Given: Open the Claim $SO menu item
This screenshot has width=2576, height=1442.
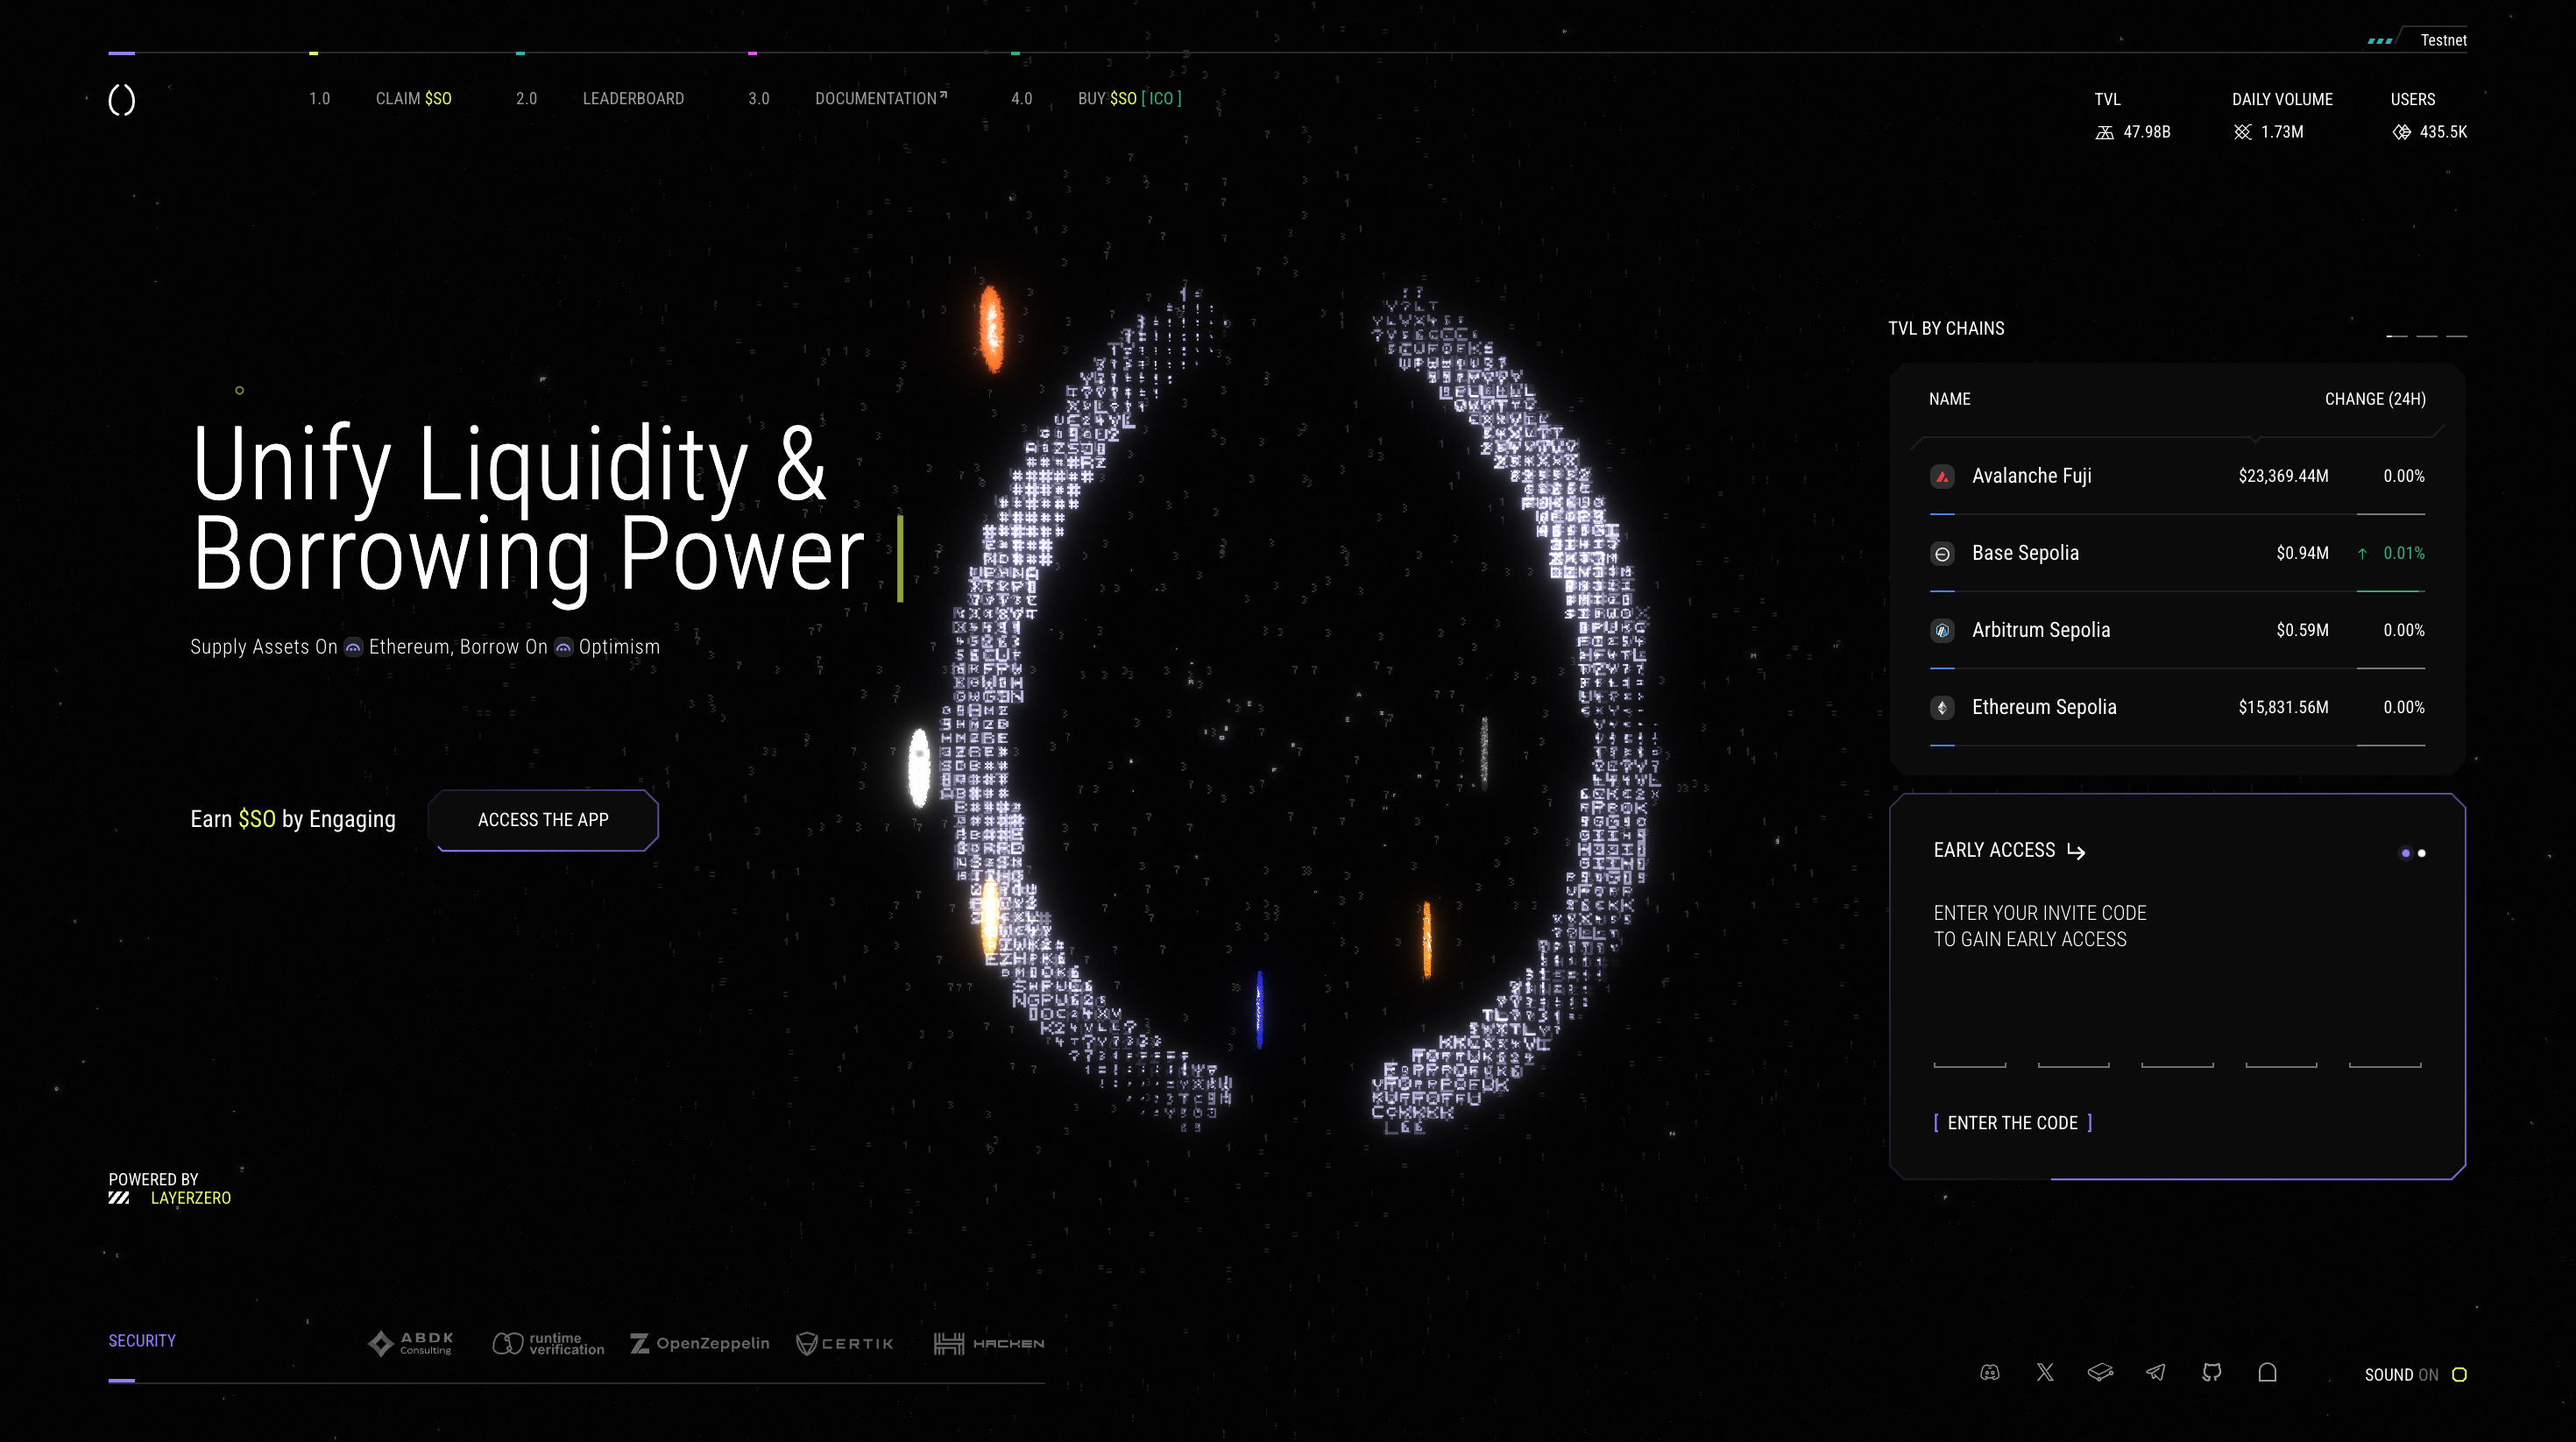Looking at the screenshot, I should tap(413, 99).
